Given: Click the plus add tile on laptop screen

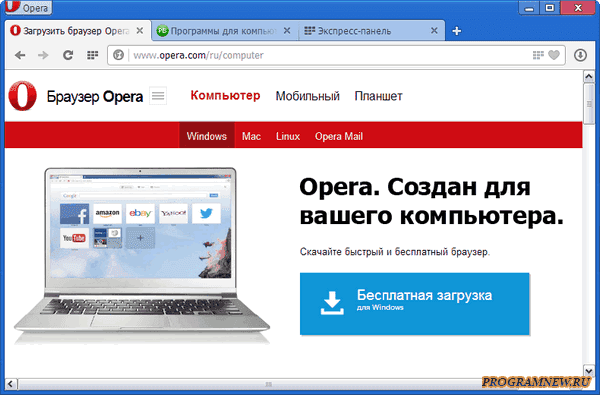Looking at the screenshot, I should pyautogui.click(x=140, y=238).
